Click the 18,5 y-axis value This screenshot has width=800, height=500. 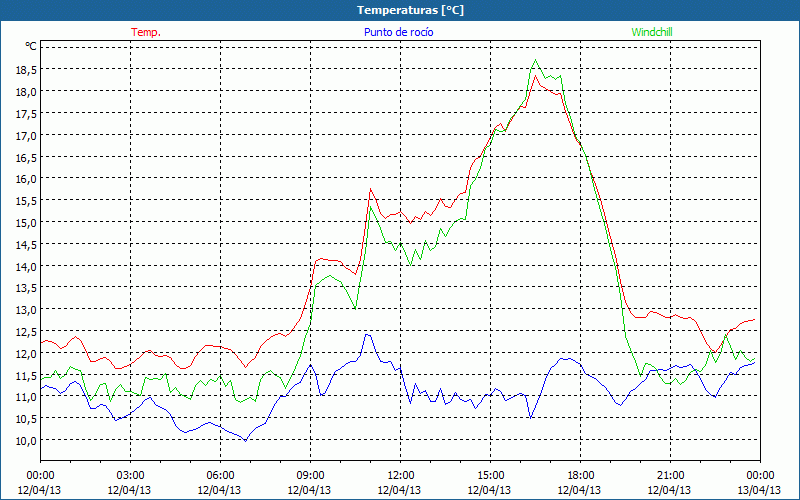tap(26, 70)
